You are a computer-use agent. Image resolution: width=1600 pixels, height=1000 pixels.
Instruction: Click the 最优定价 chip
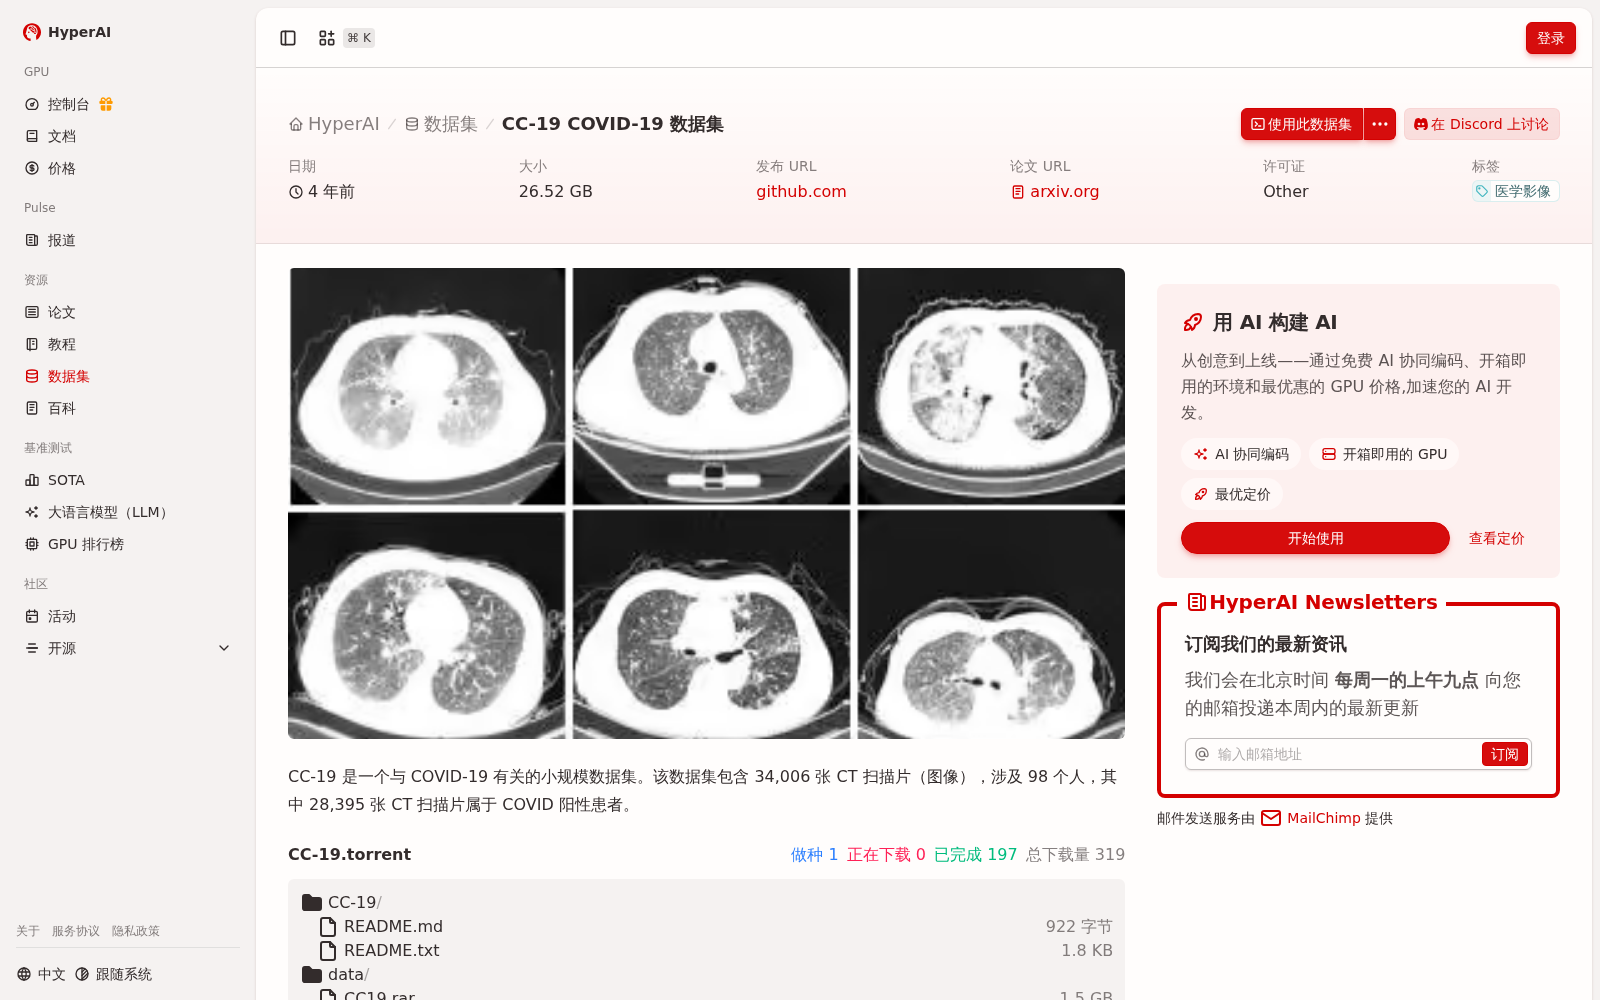1231,494
